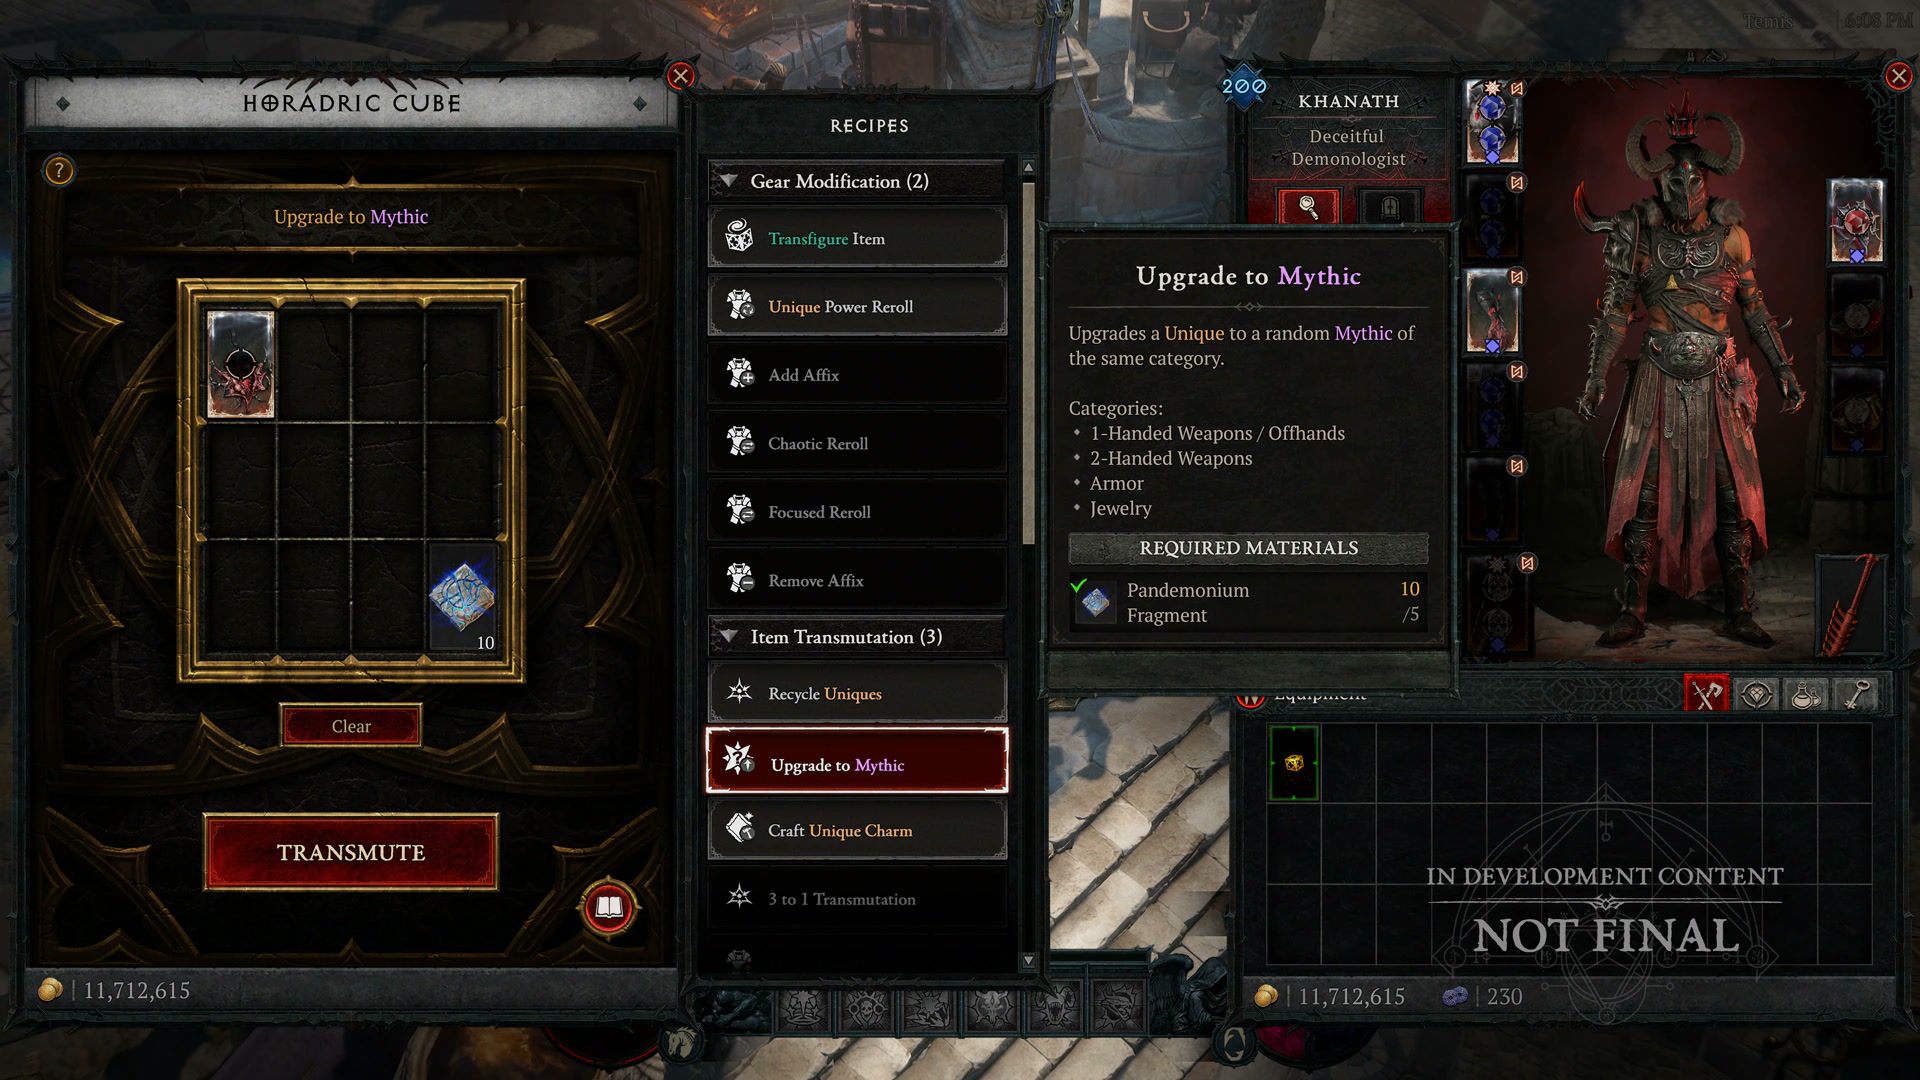Click the Pandemonium Fragment stack in cube

tap(463, 598)
